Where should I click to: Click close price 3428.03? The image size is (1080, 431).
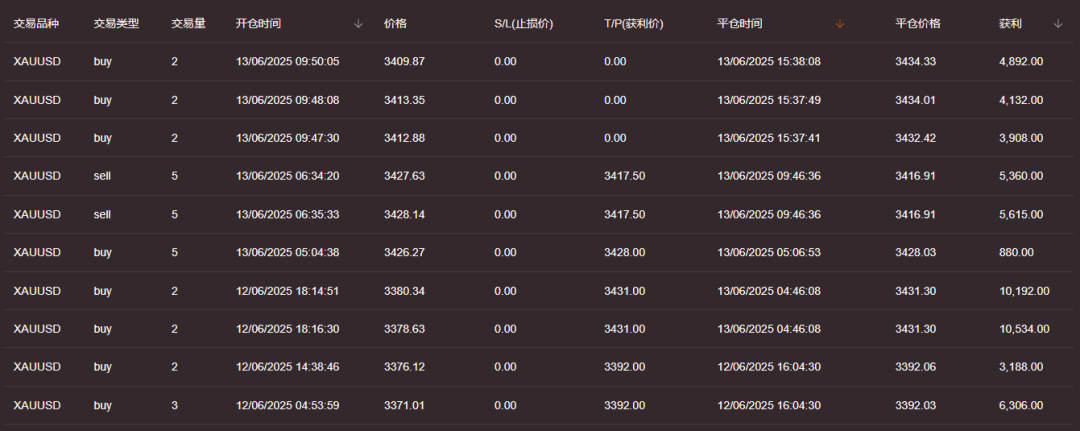point(915,252)
